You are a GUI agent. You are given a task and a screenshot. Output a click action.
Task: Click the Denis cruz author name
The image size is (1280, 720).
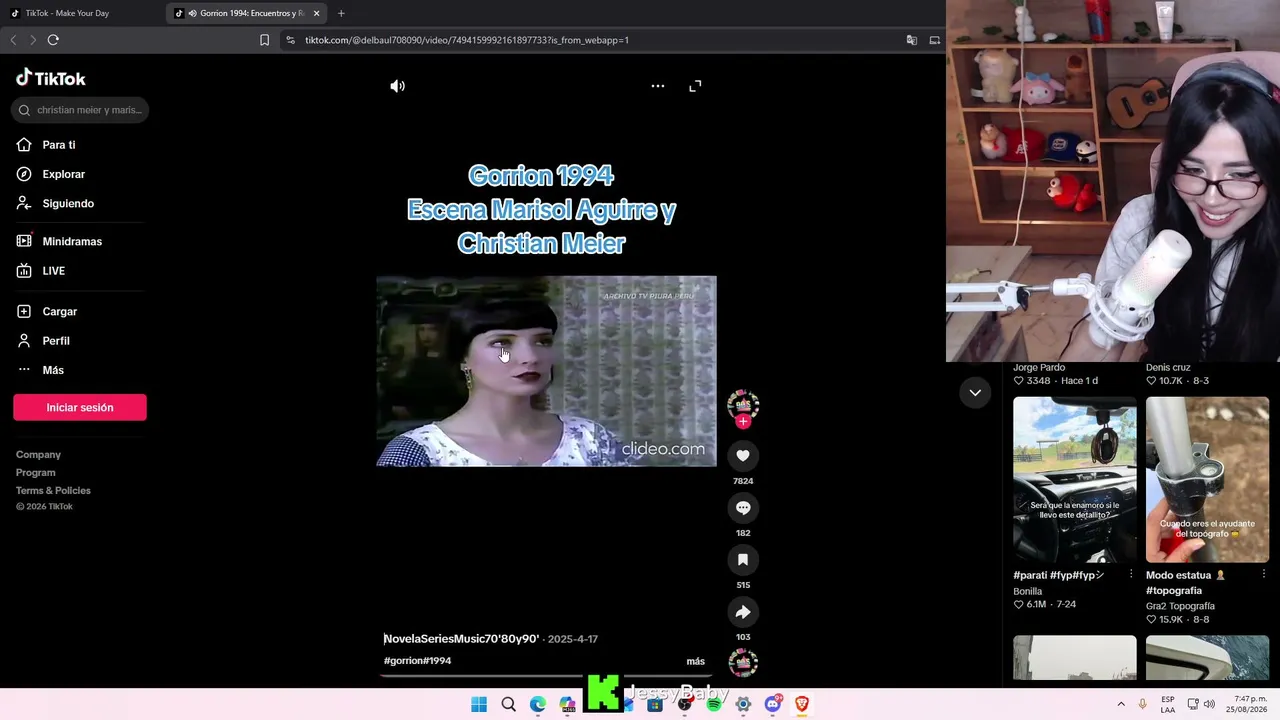point(1168,367)
